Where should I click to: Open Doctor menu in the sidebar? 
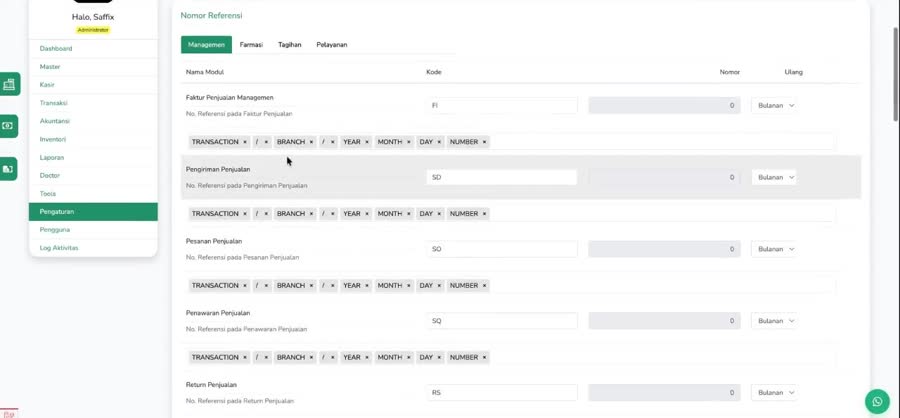pos(93,176)
